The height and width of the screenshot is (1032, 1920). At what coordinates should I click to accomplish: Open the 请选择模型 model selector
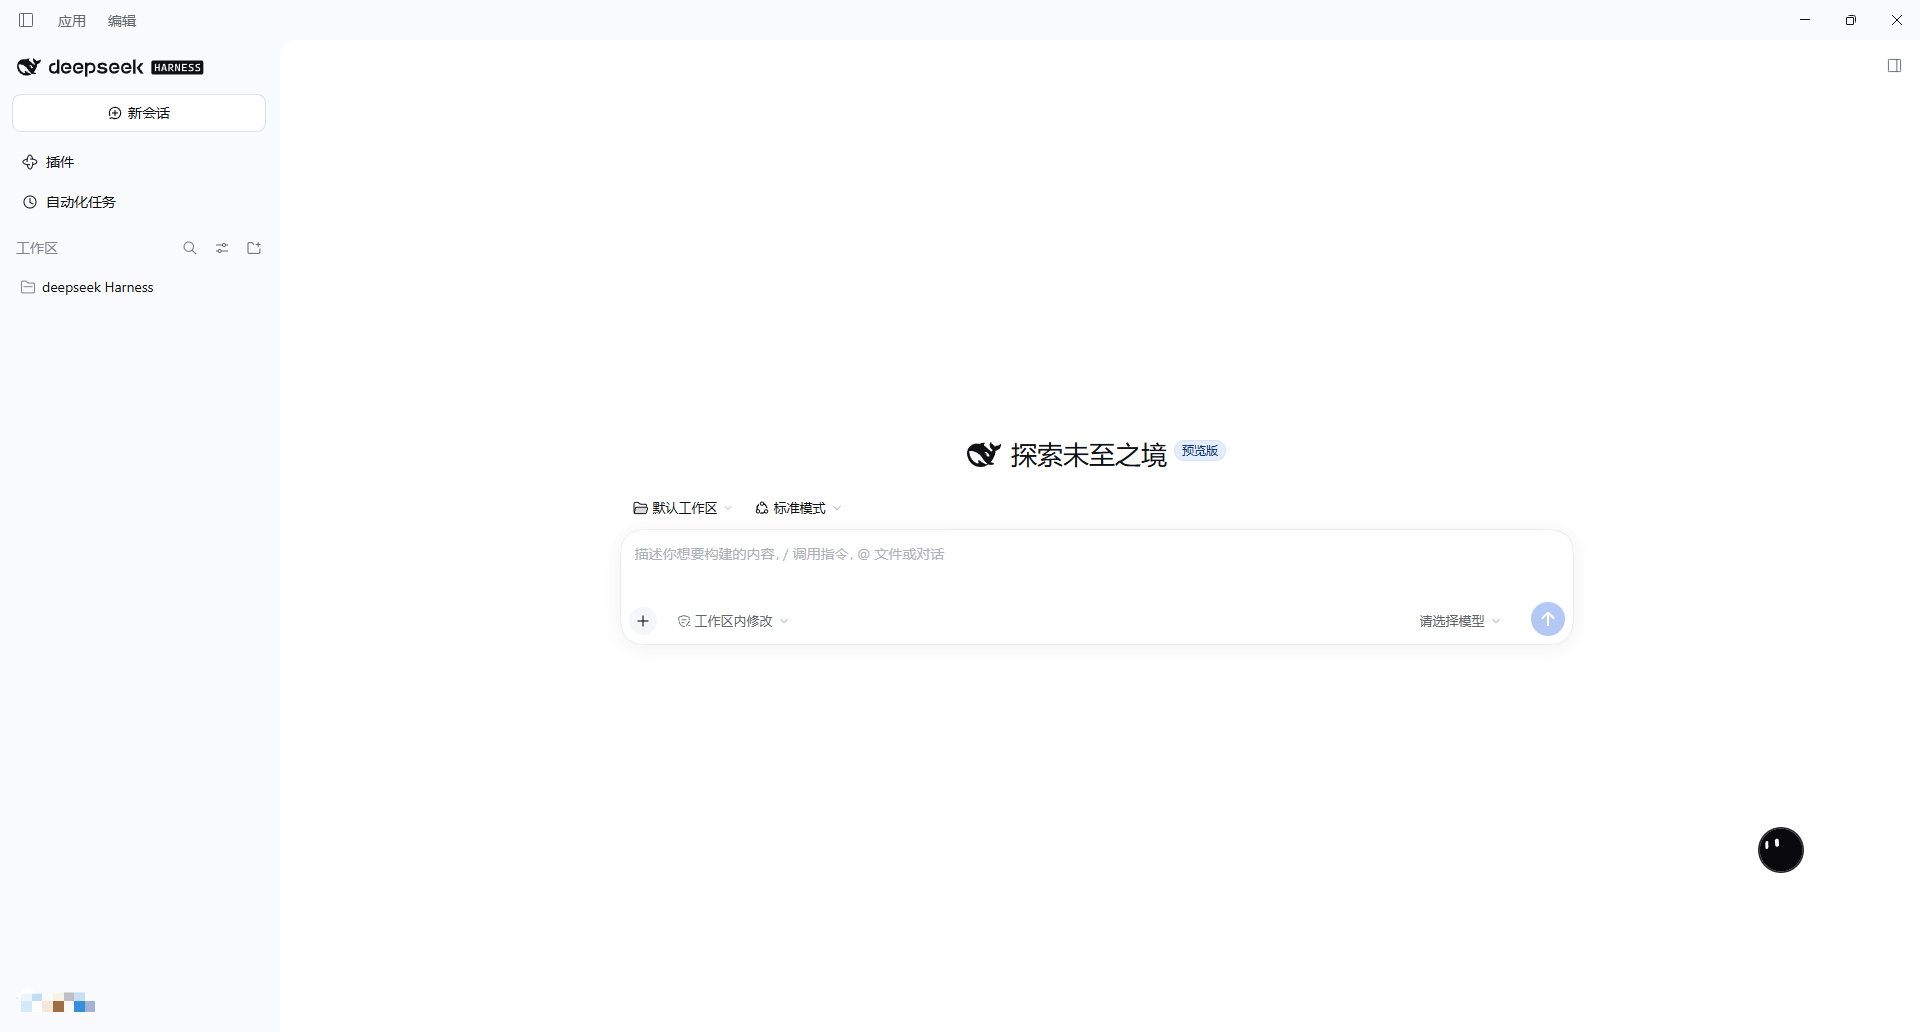click(x=1460, y=621)
